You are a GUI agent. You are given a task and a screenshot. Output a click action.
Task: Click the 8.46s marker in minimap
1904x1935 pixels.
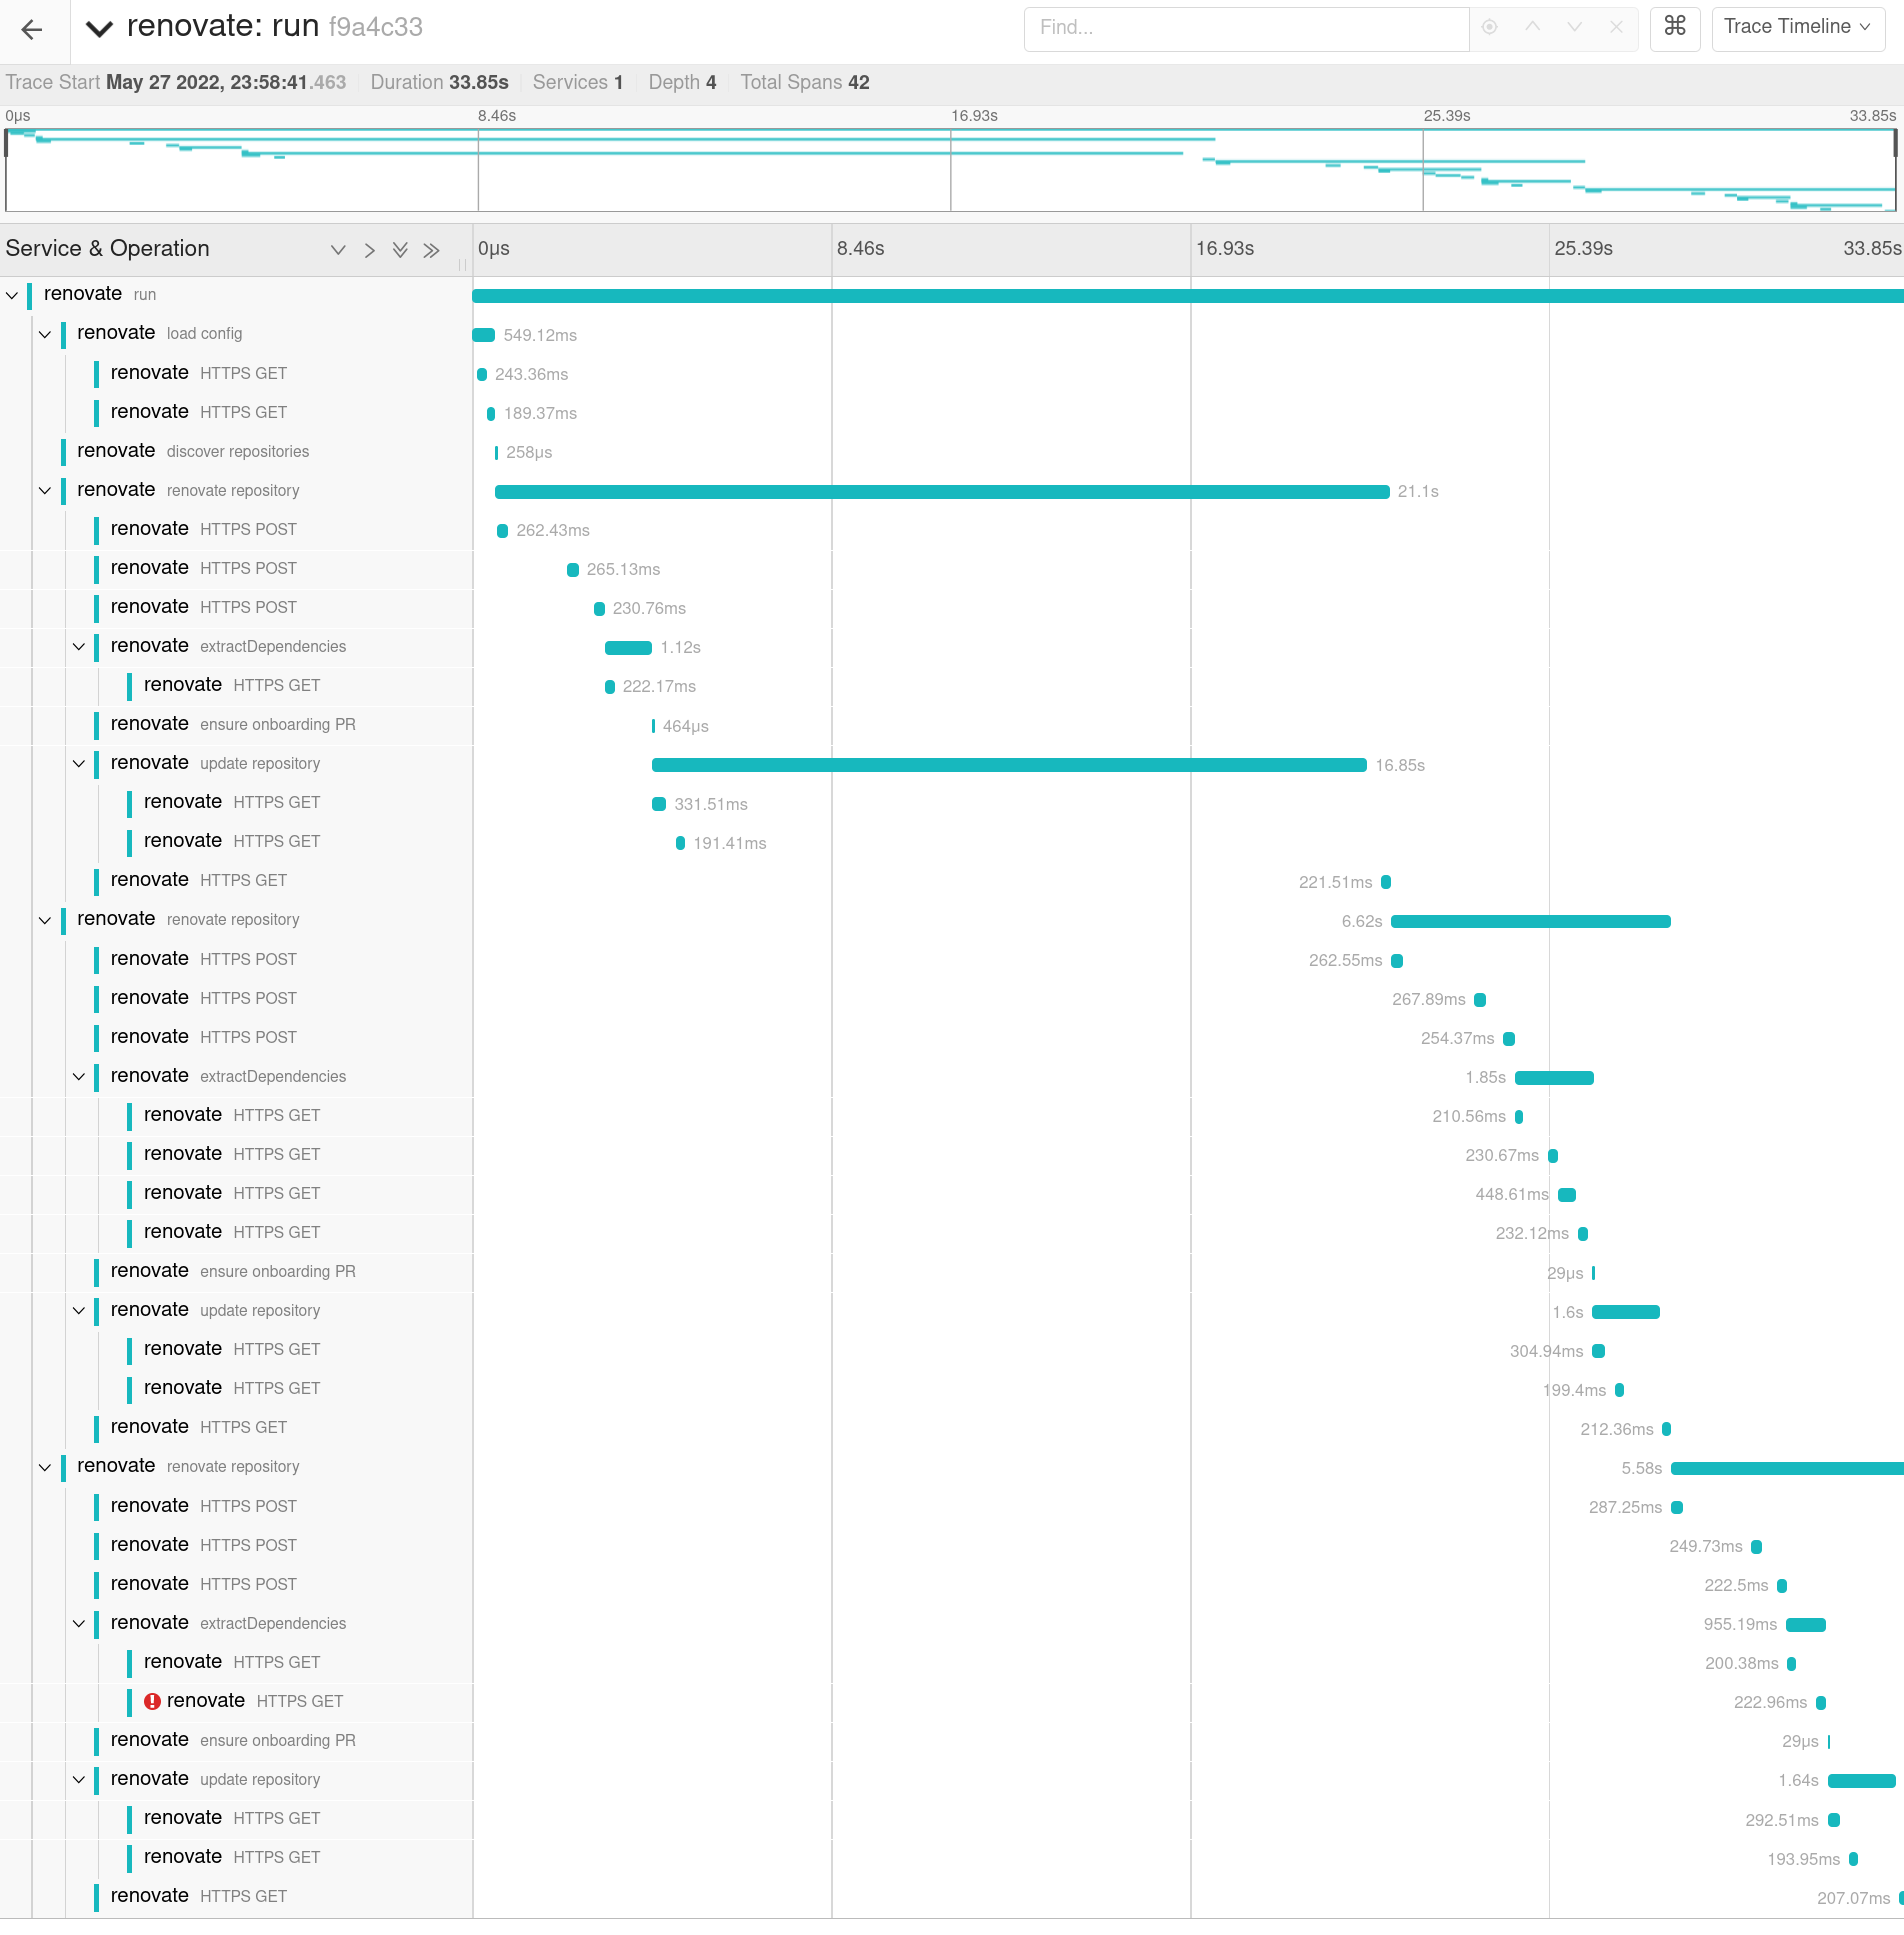(497, 116)
